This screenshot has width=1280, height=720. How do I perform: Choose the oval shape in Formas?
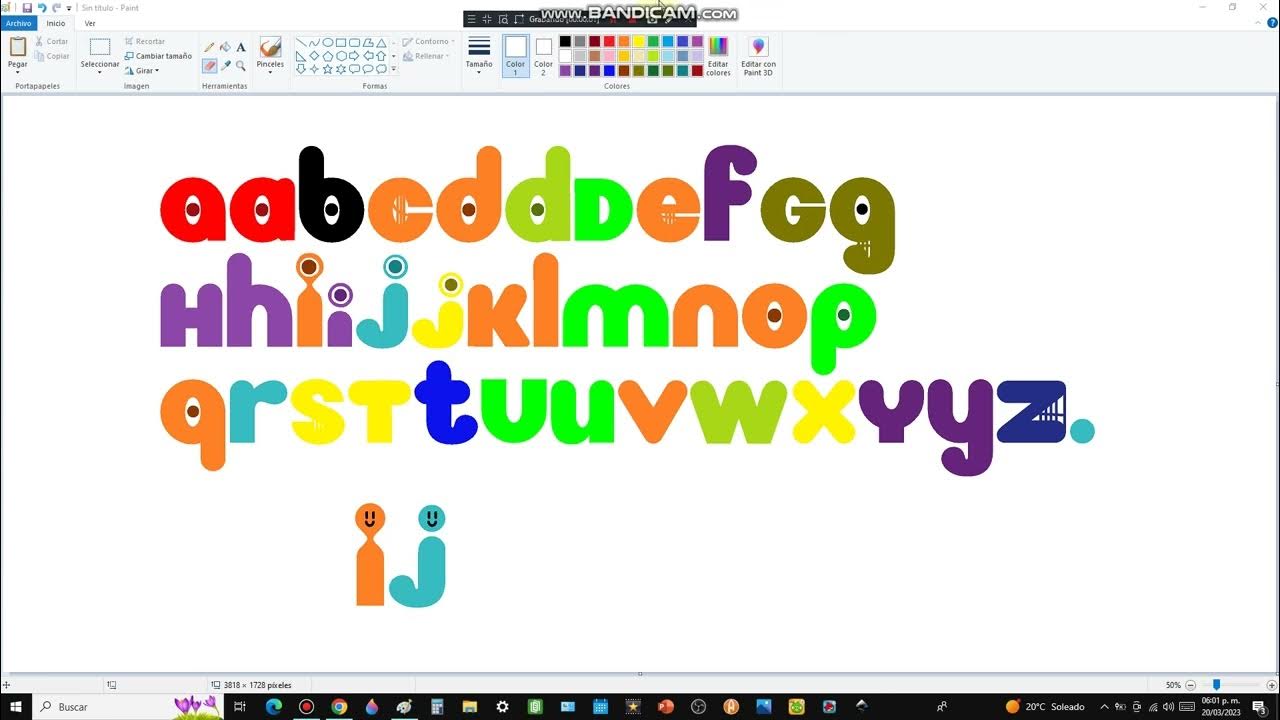click(x=328, y=43)
